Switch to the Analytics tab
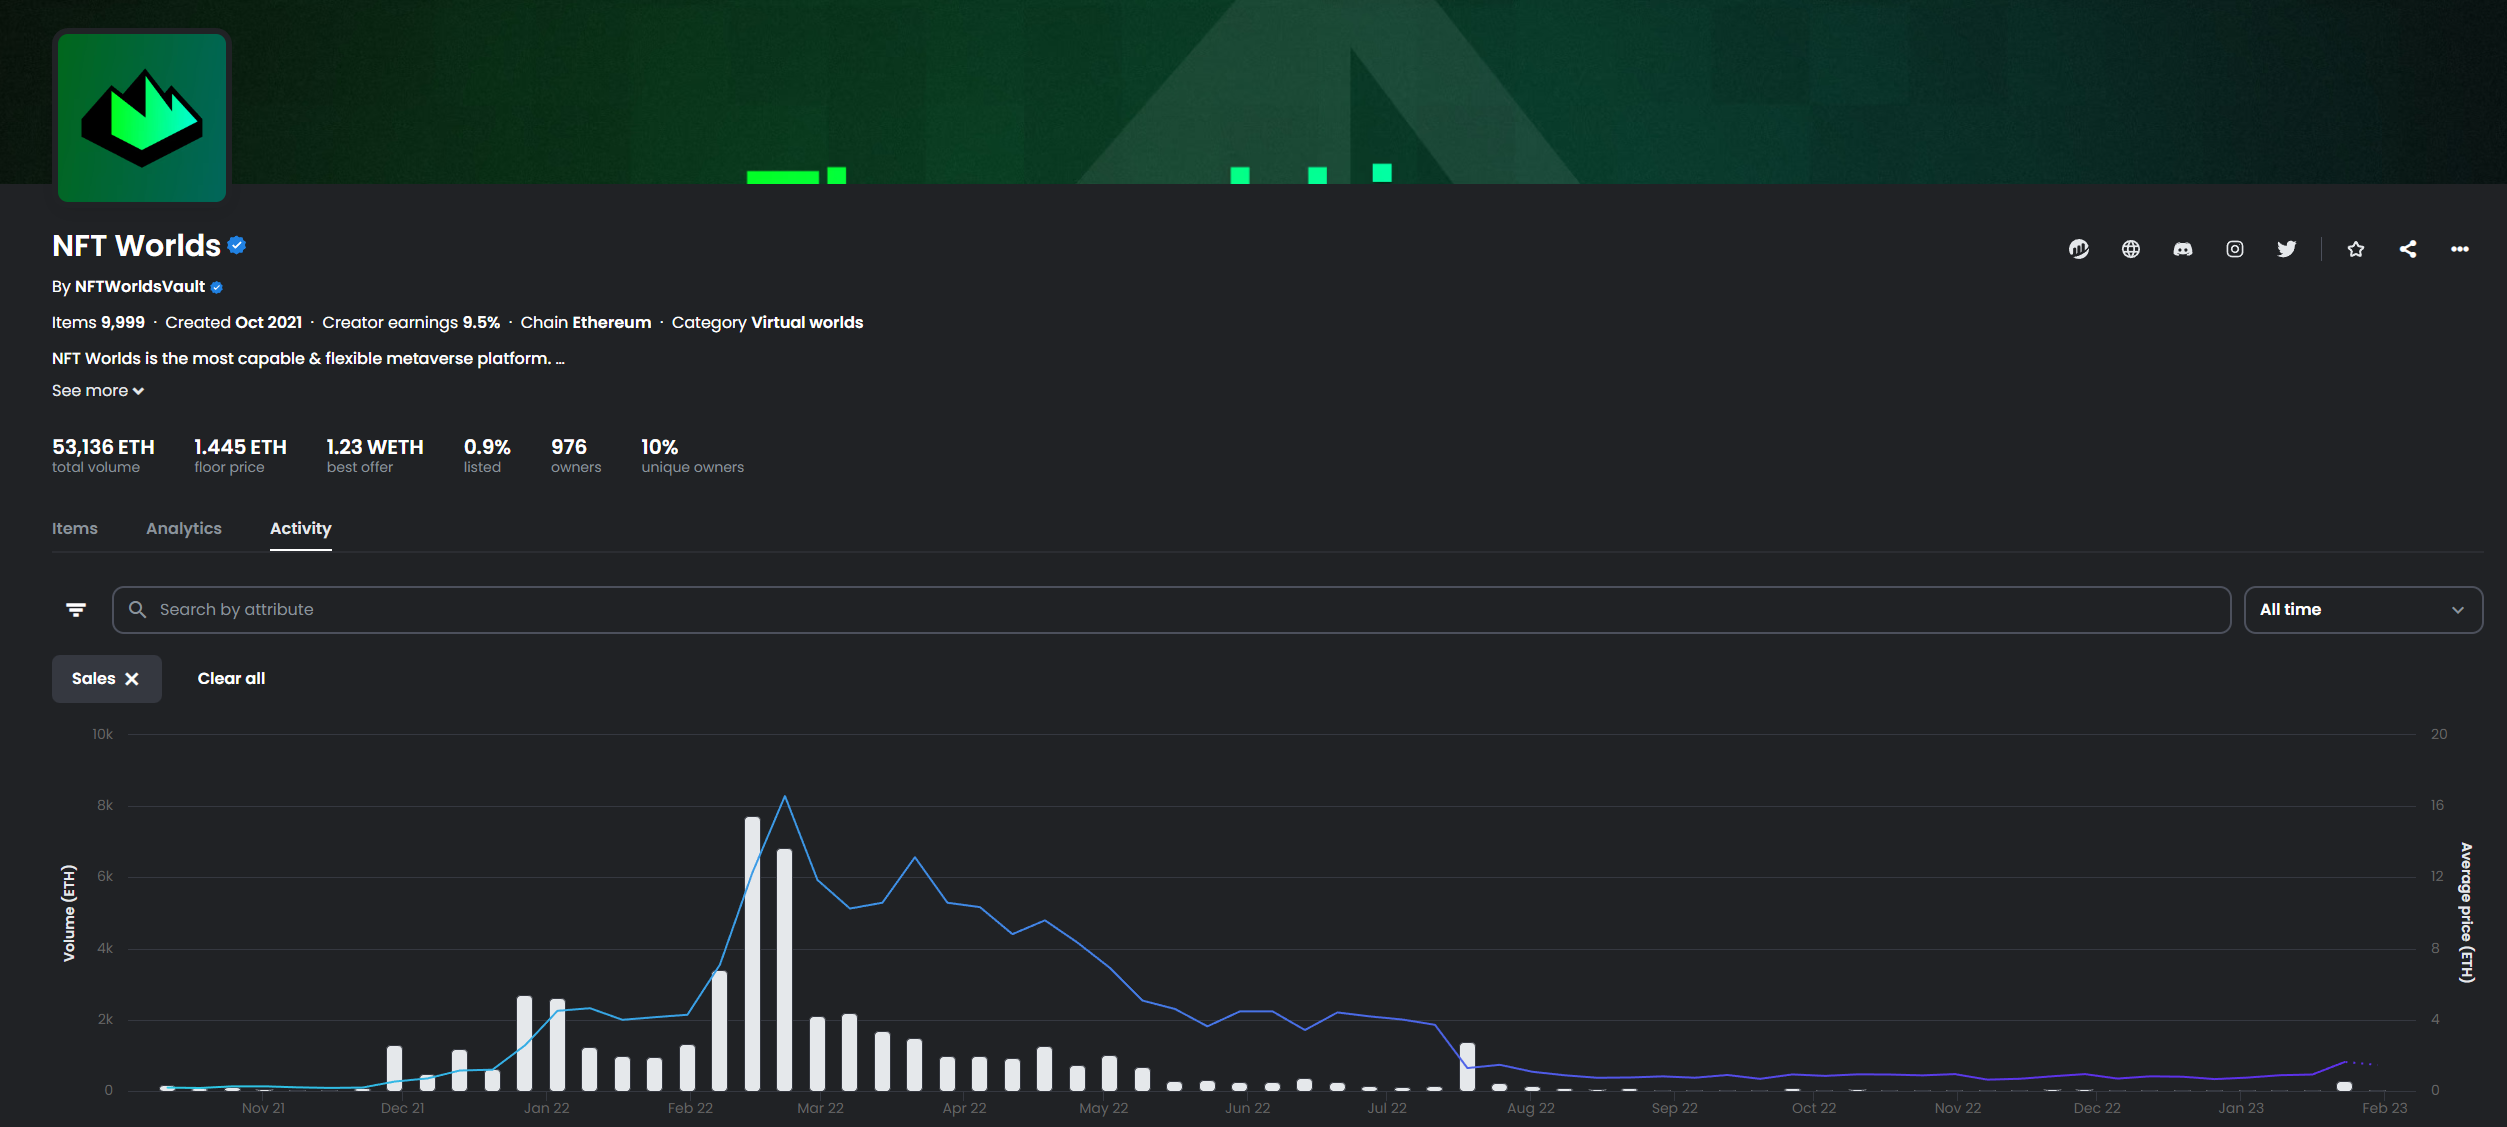 pyautogui.click(x=184, y=528)
